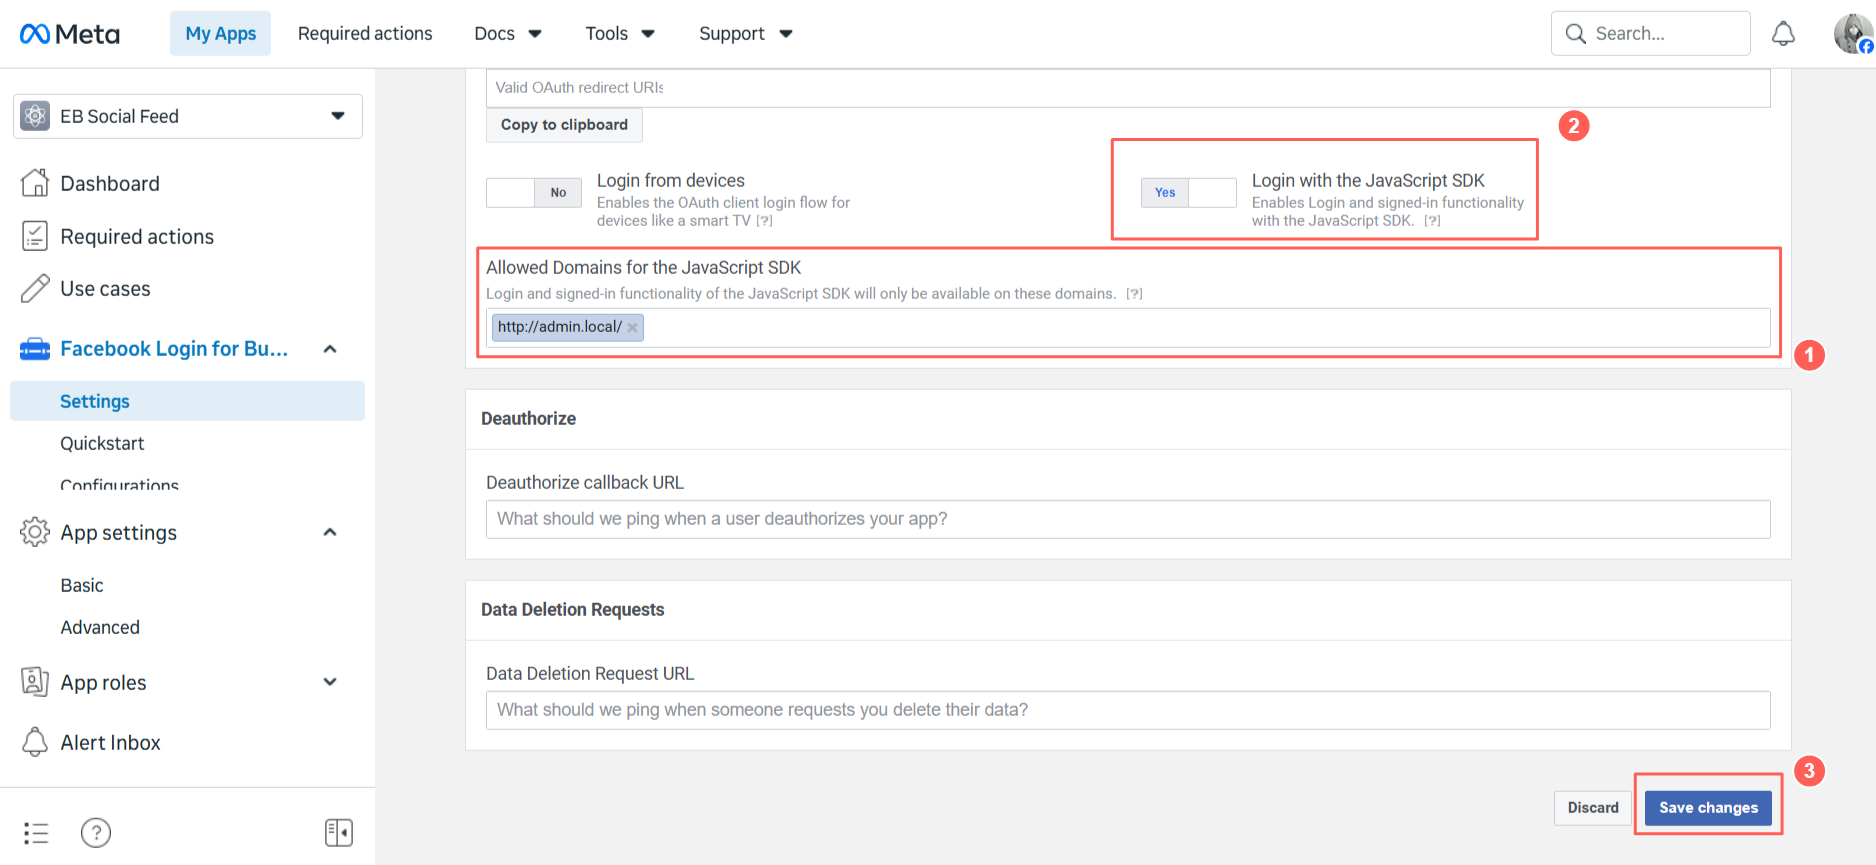Screen dimensions: 1876x865
Task: Click the Valid OAuth redirect URIs field
Action: pyautogui.click(x=1128, y=88)
